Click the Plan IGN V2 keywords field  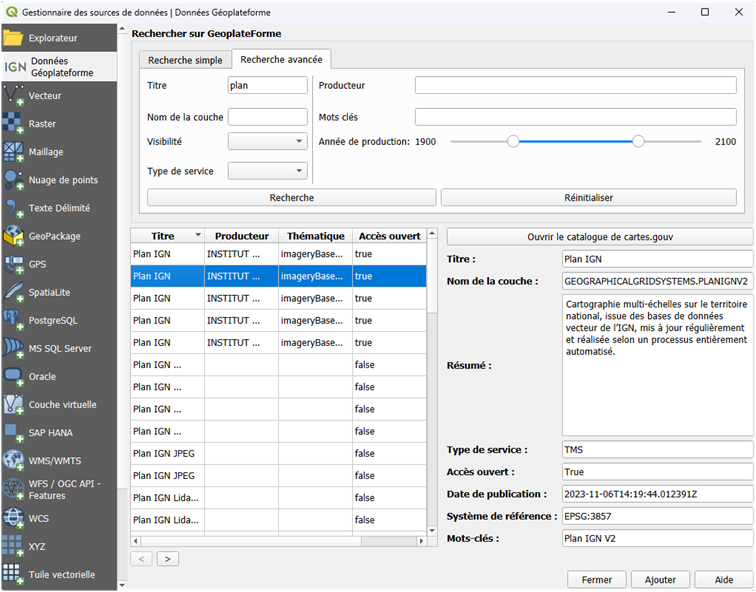[x=658, y=538]
